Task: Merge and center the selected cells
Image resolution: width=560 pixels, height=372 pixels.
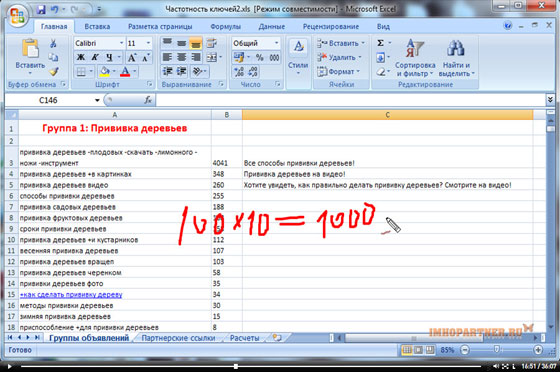Action: [x=212, y=57]
